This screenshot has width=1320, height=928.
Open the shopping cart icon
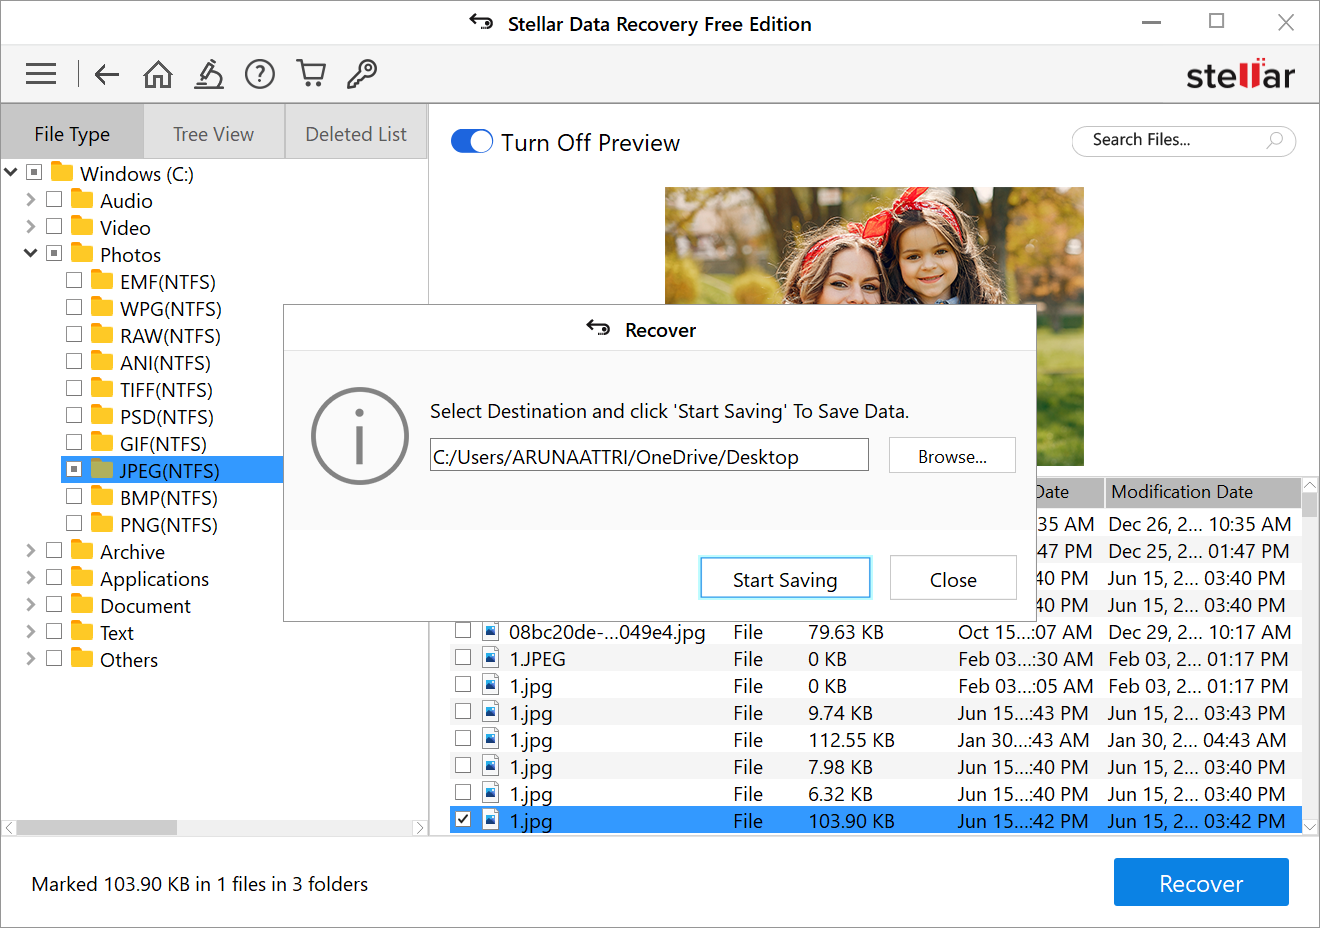click(x=311, y=73)
